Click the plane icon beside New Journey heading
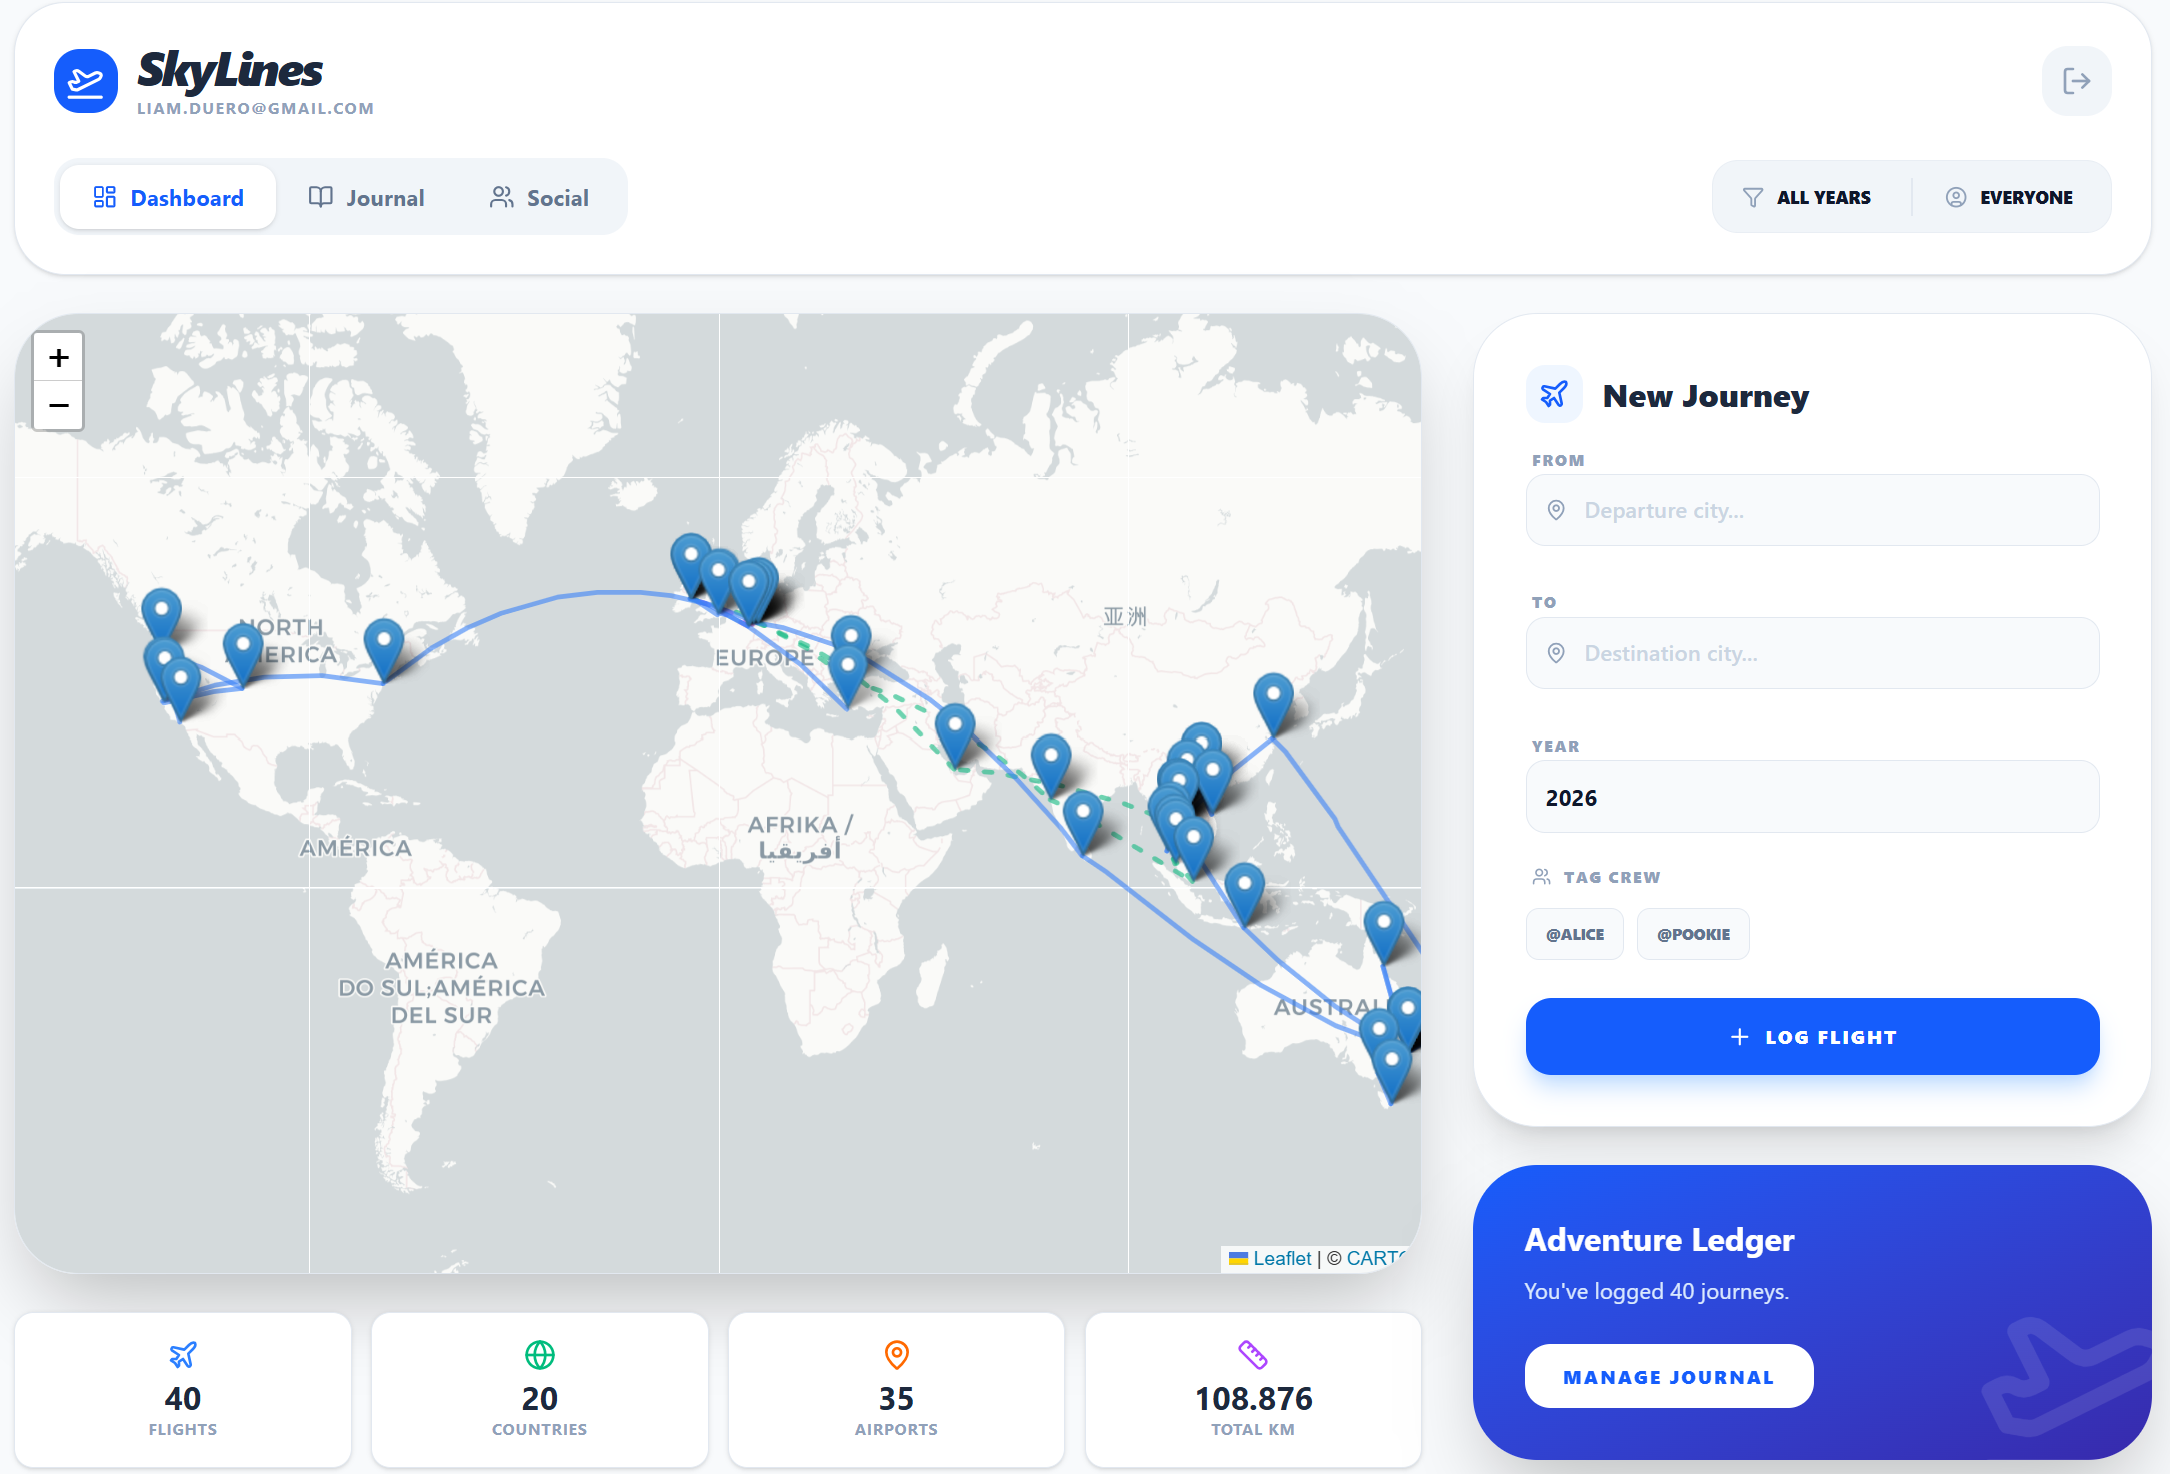The height and width of the screenshot is (1474, 2170). [1554, 394]
